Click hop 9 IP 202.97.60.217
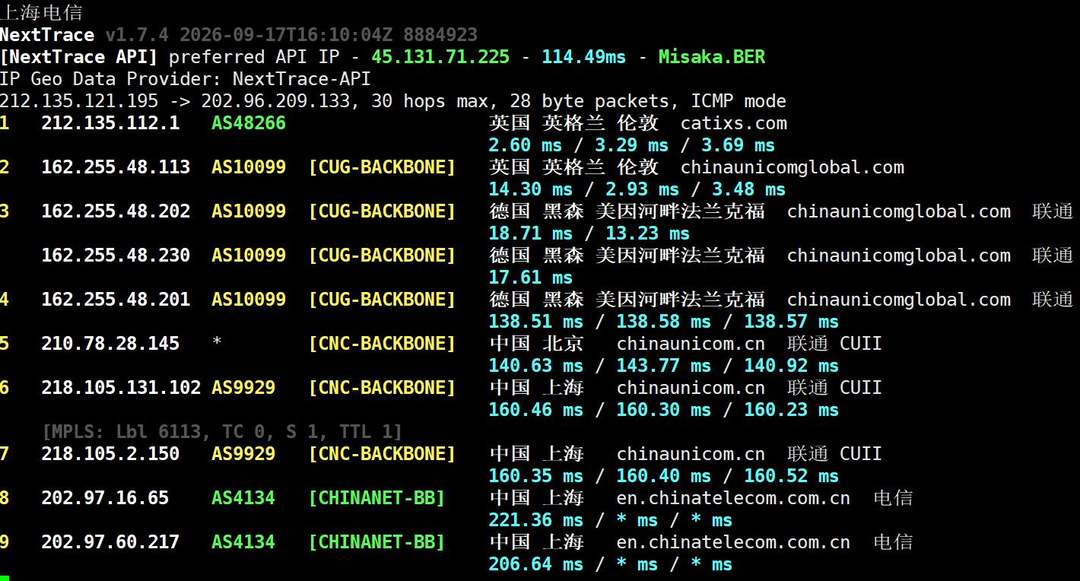 (x=110, y=542)
